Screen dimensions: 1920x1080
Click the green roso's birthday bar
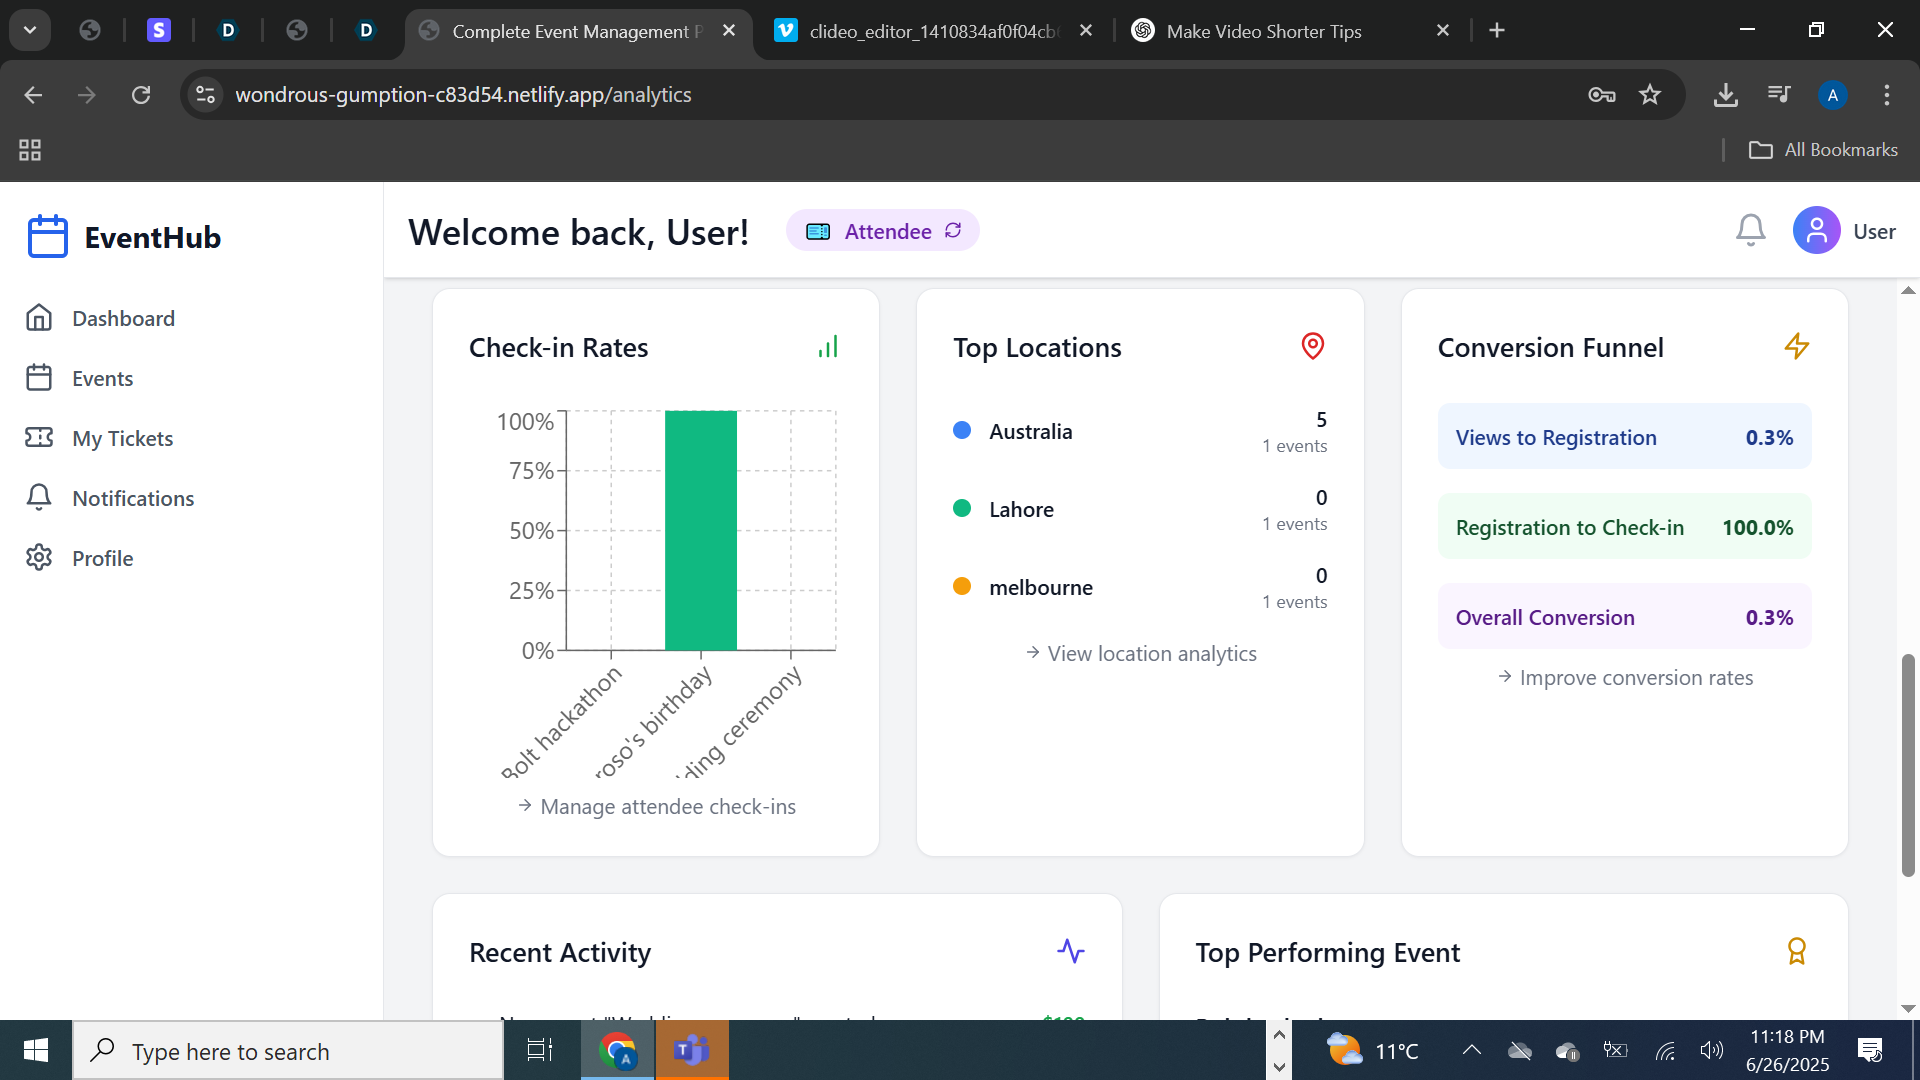point(700,530)
